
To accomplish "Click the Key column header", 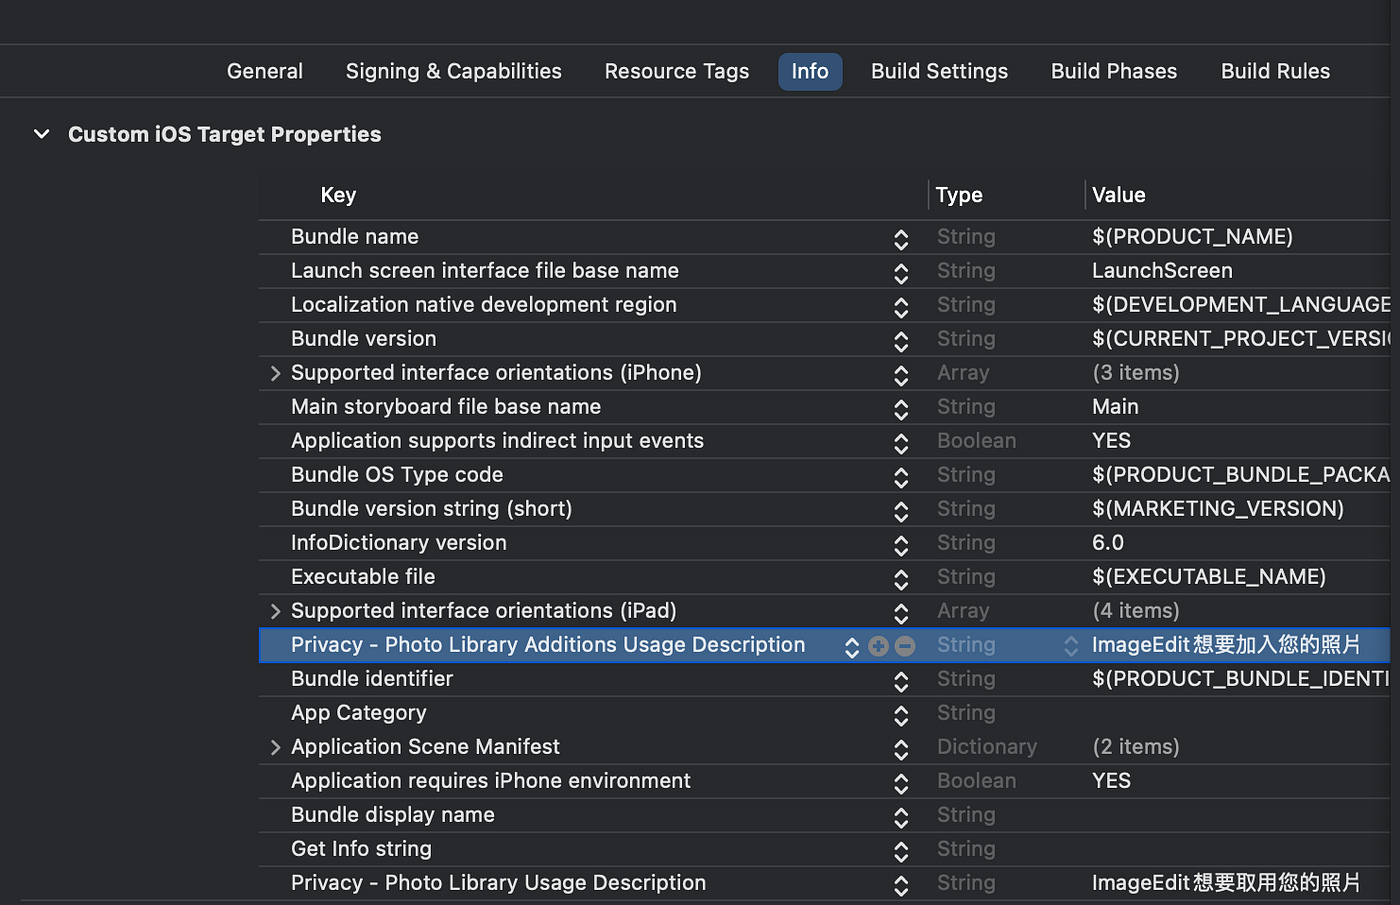I will (x=338, y=195).
